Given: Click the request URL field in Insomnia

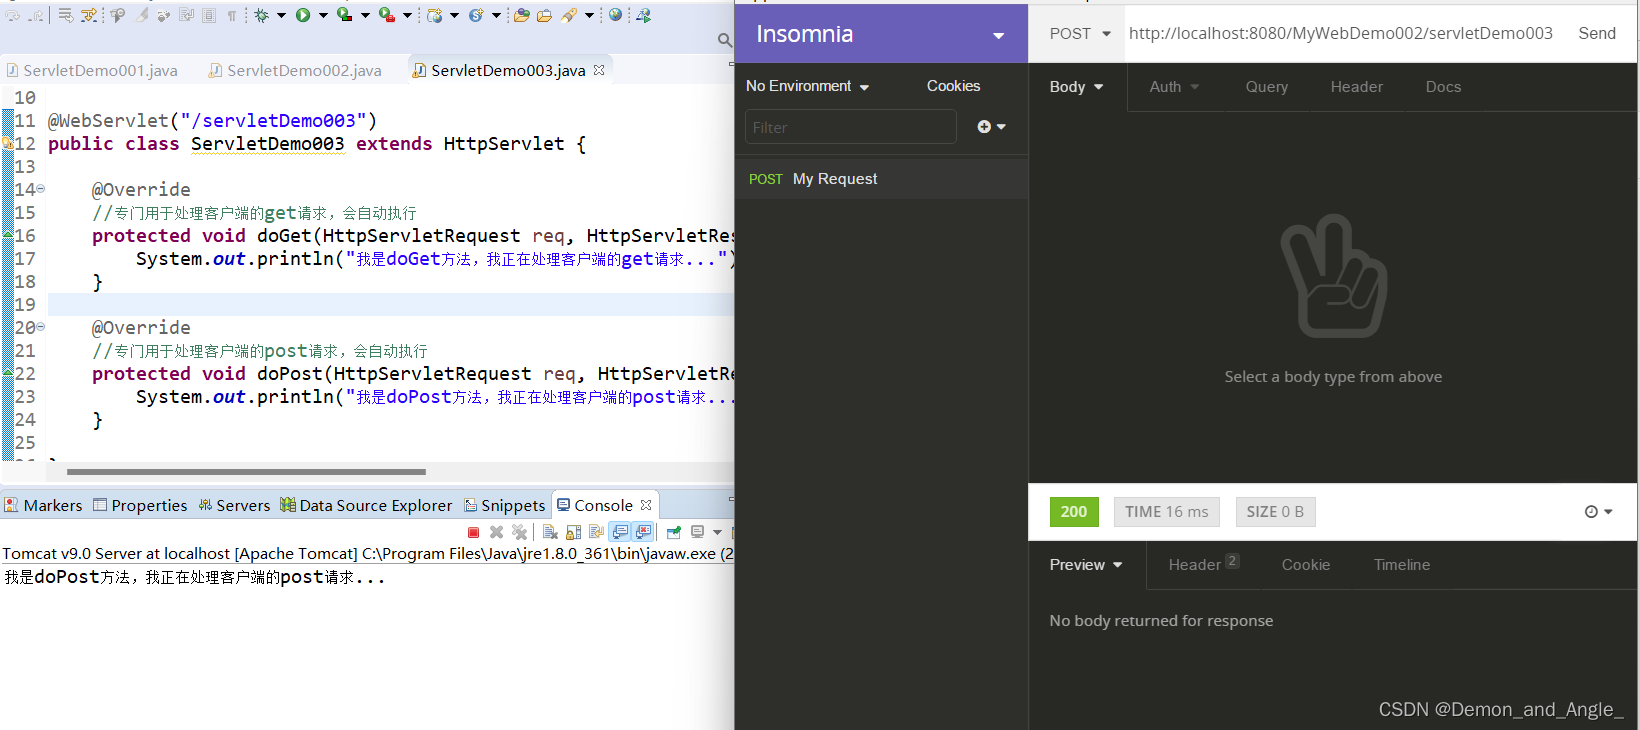Looking at the screenshot, I should point(1340,33).
